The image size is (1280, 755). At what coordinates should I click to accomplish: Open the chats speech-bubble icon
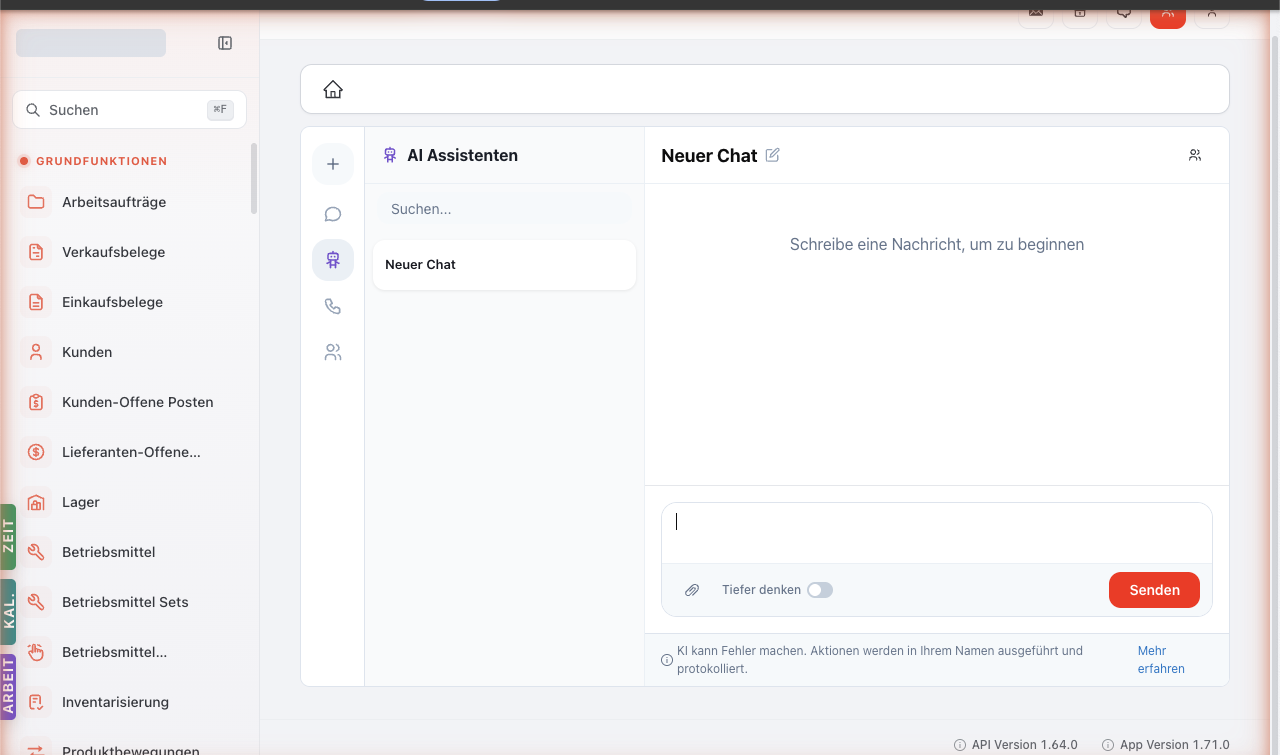point(333,214)
